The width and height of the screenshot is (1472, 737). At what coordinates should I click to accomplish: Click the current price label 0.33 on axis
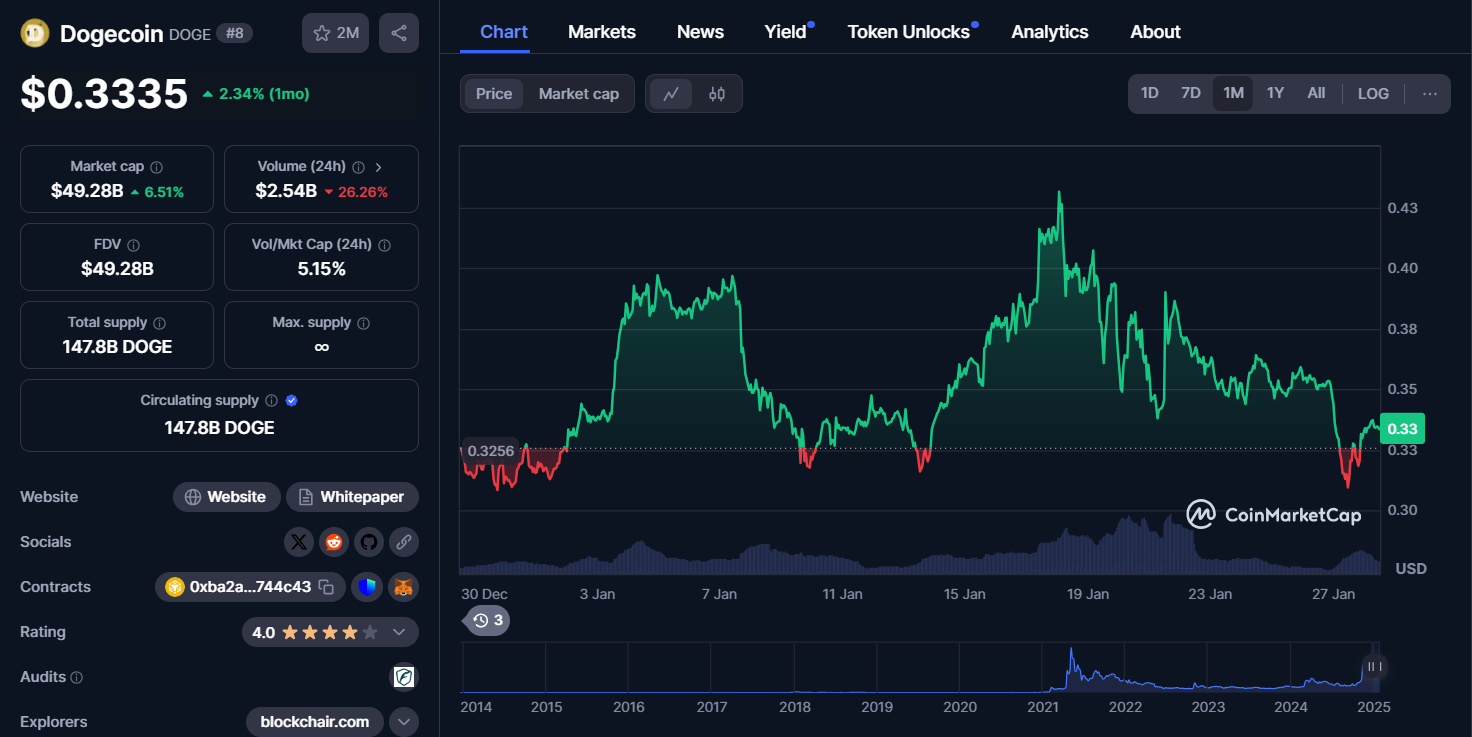[1402, 429]
